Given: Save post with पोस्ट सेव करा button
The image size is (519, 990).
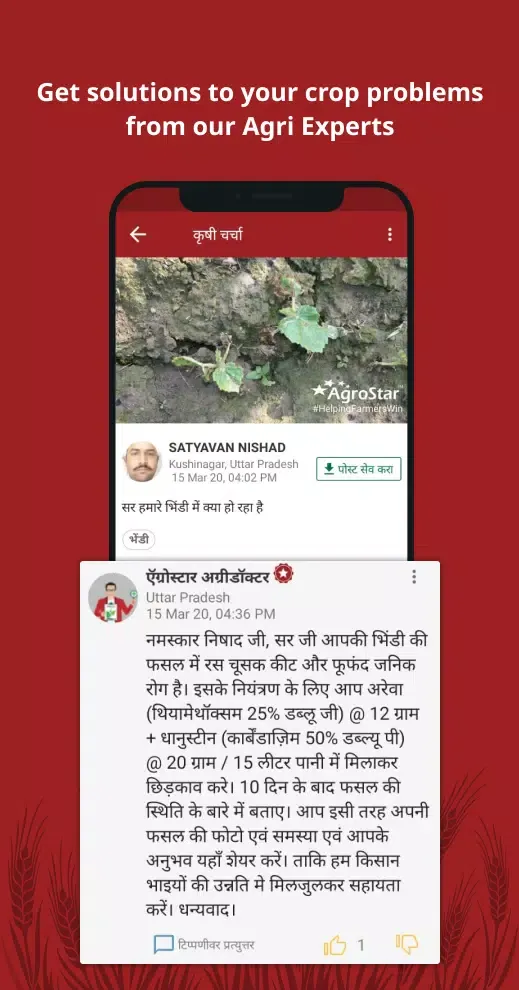Looking at the screenshot, I should click(x=359, y=469).
